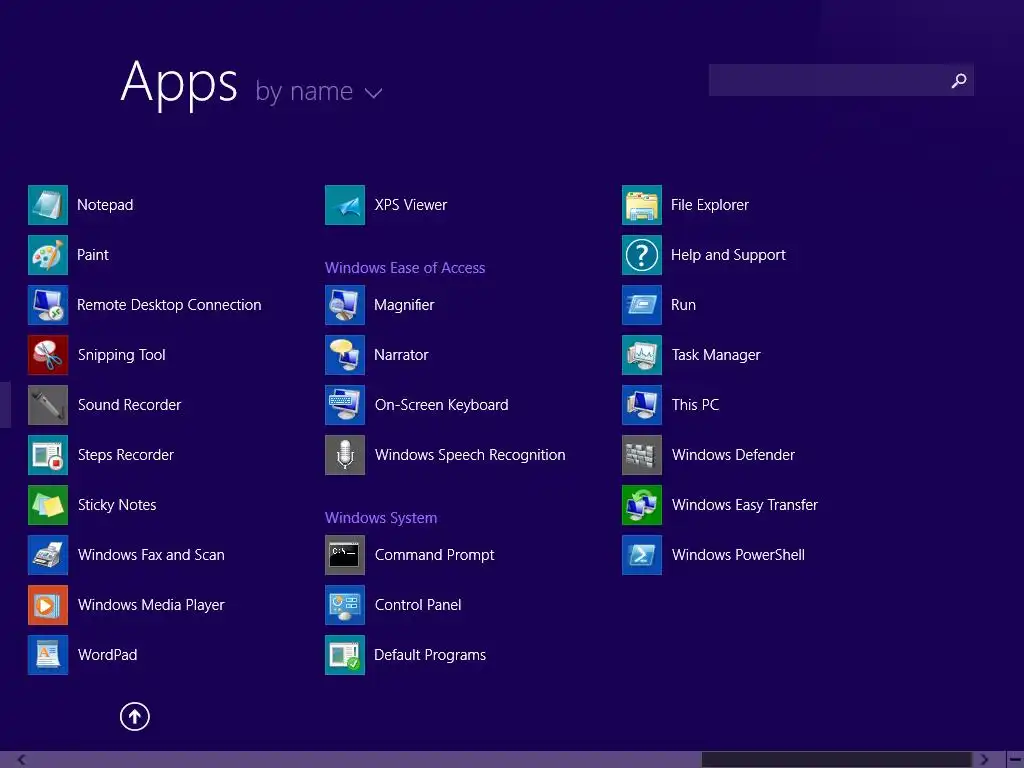
Task: Click the 'Windows Speech Recognition' label
Action: 470,455
